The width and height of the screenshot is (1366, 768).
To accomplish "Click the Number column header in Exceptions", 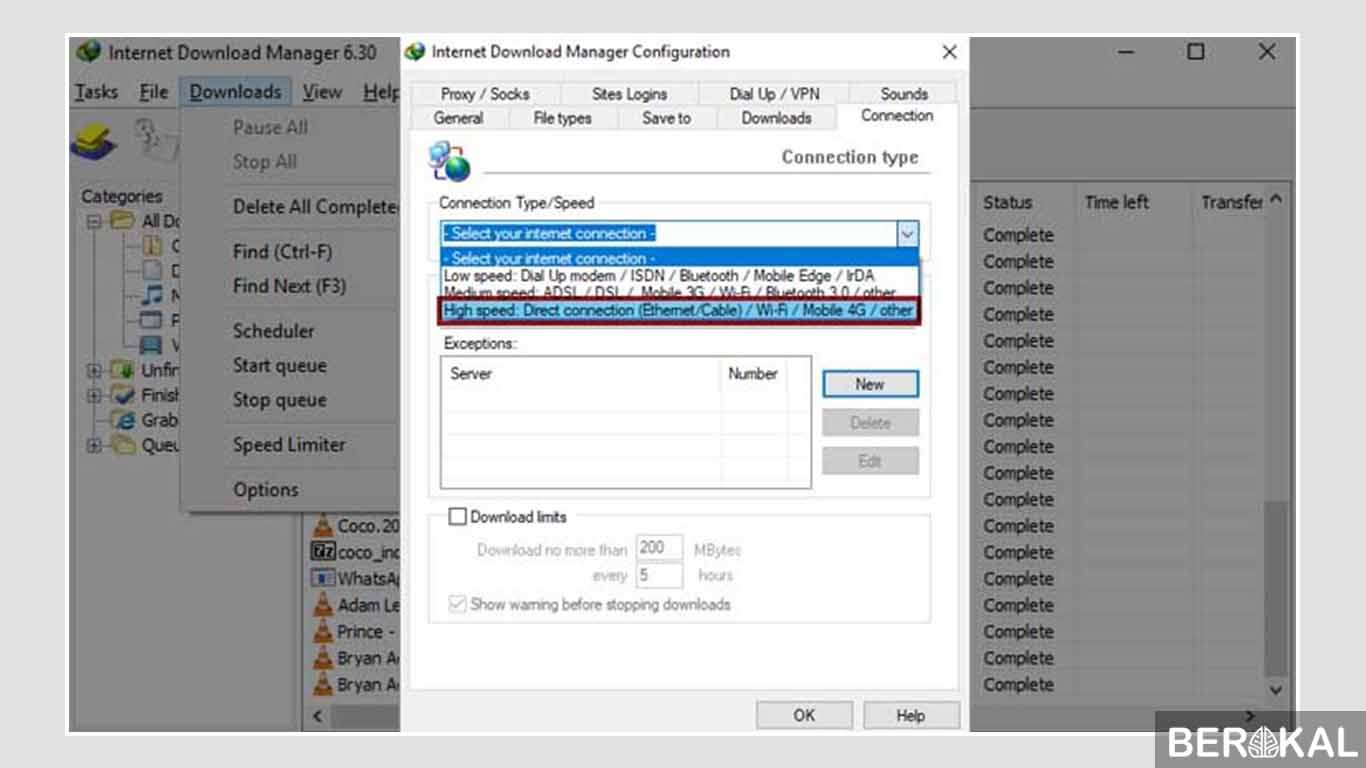I will [x=754, y=374].
